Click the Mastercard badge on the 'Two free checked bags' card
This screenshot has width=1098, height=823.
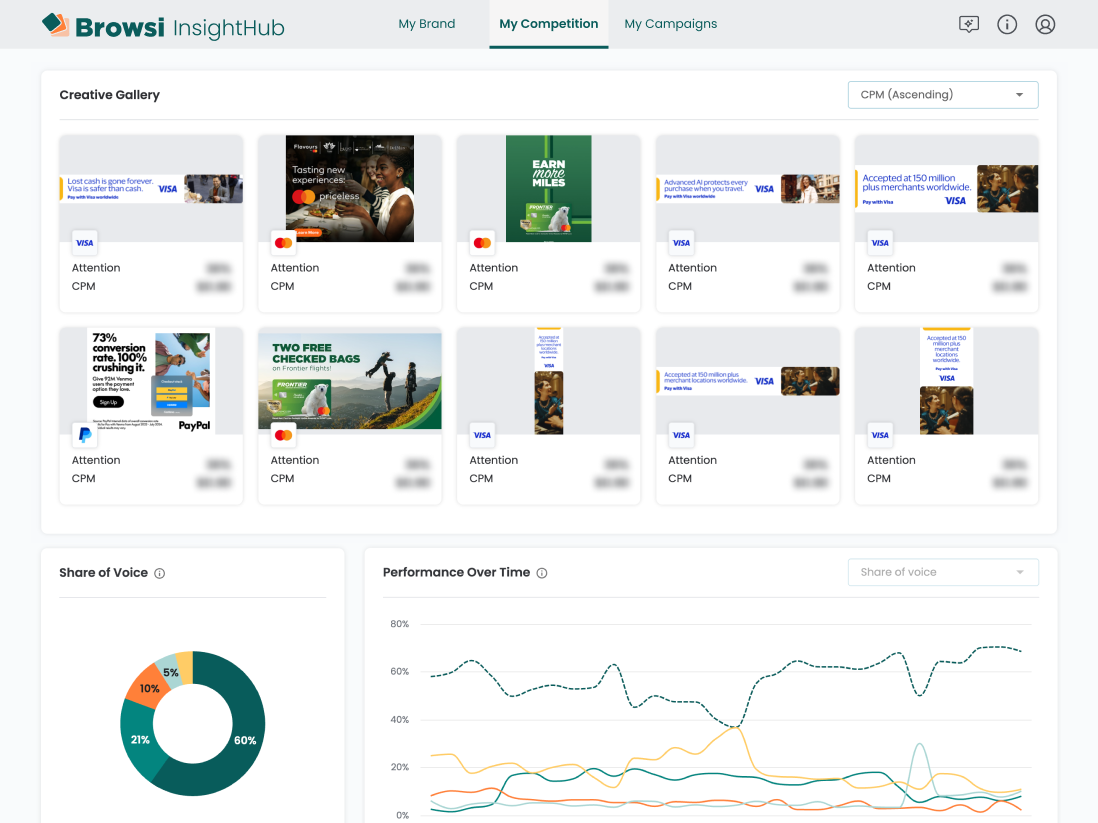pos(284,435)
